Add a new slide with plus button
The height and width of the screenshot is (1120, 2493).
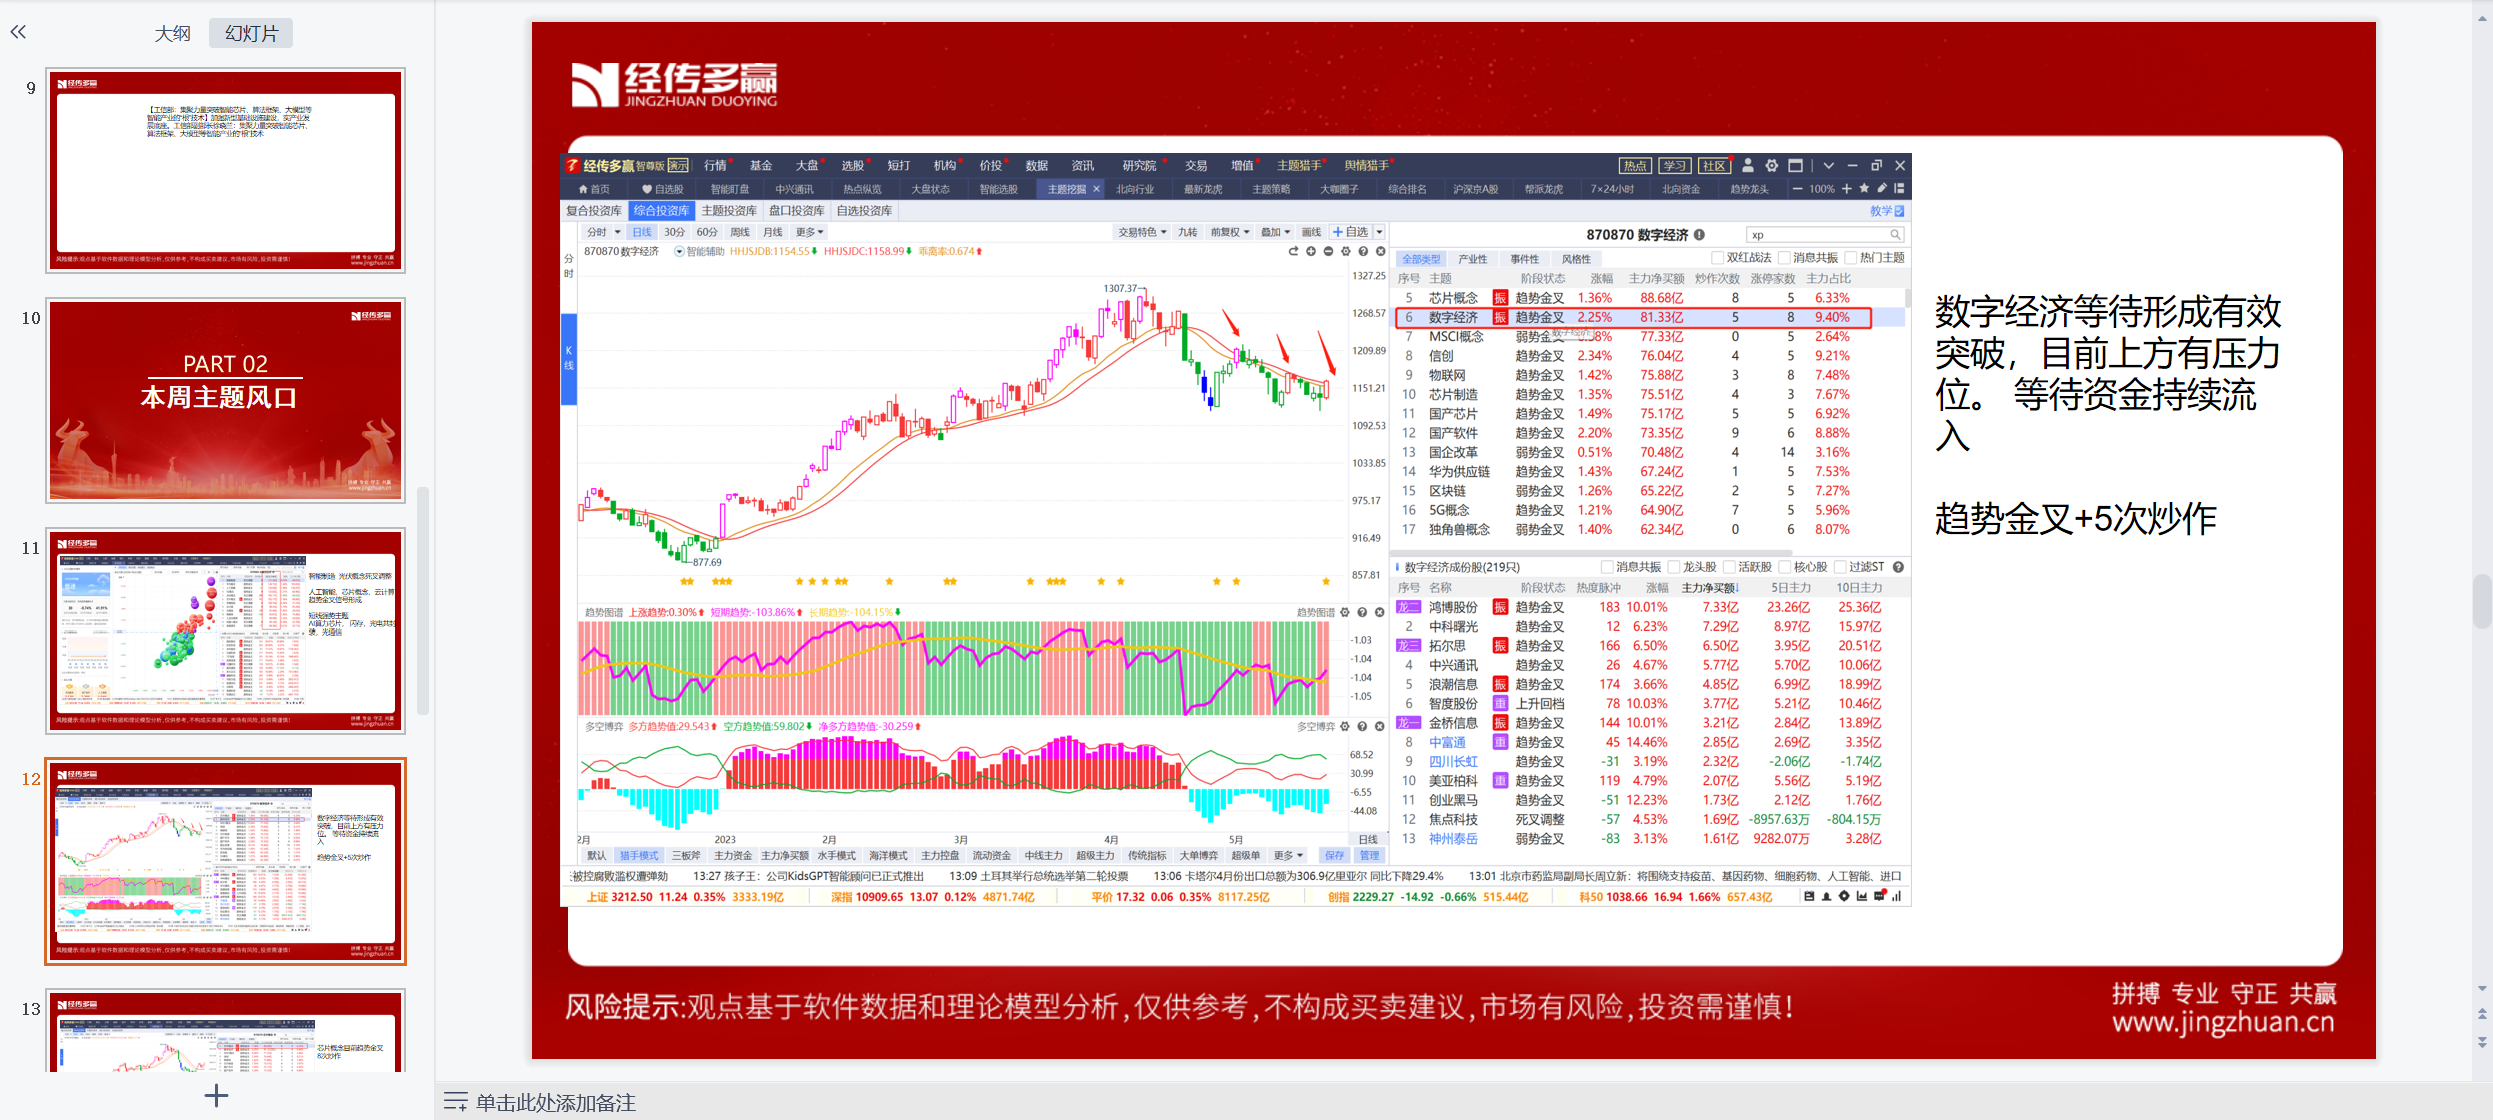click(x=216, y=1095)
